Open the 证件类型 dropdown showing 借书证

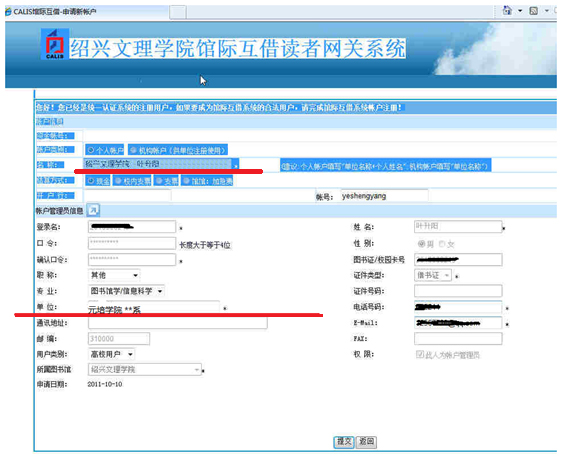click(433, 275)
